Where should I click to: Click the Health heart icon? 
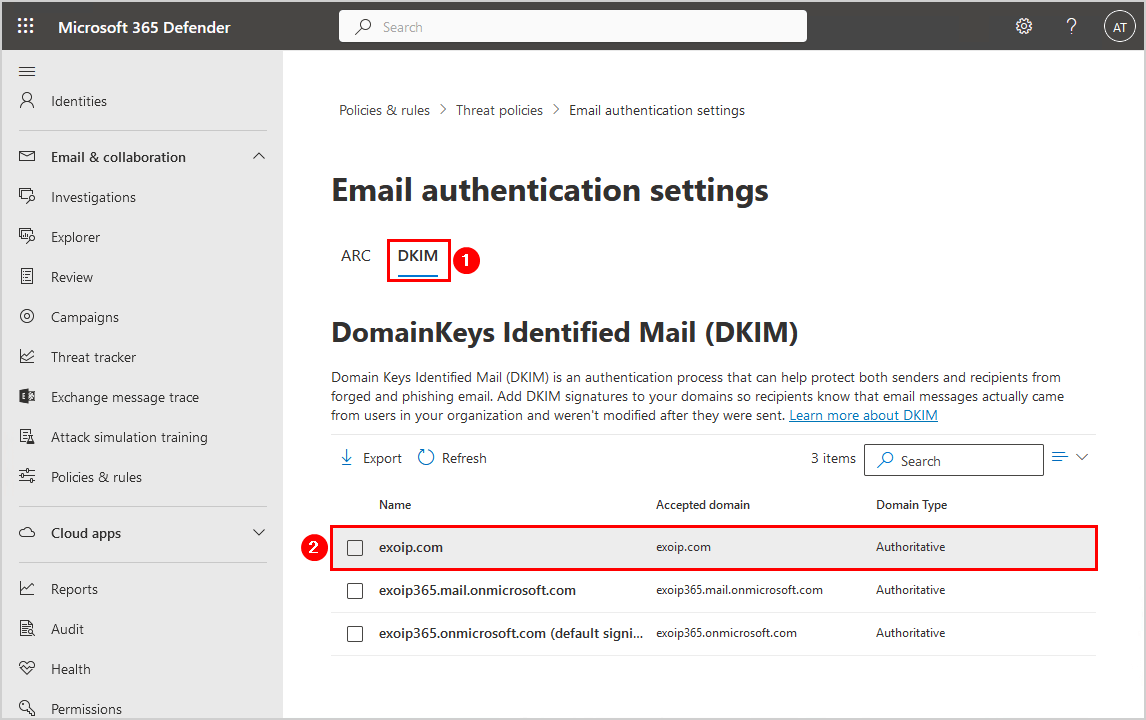tap(27, 668)
